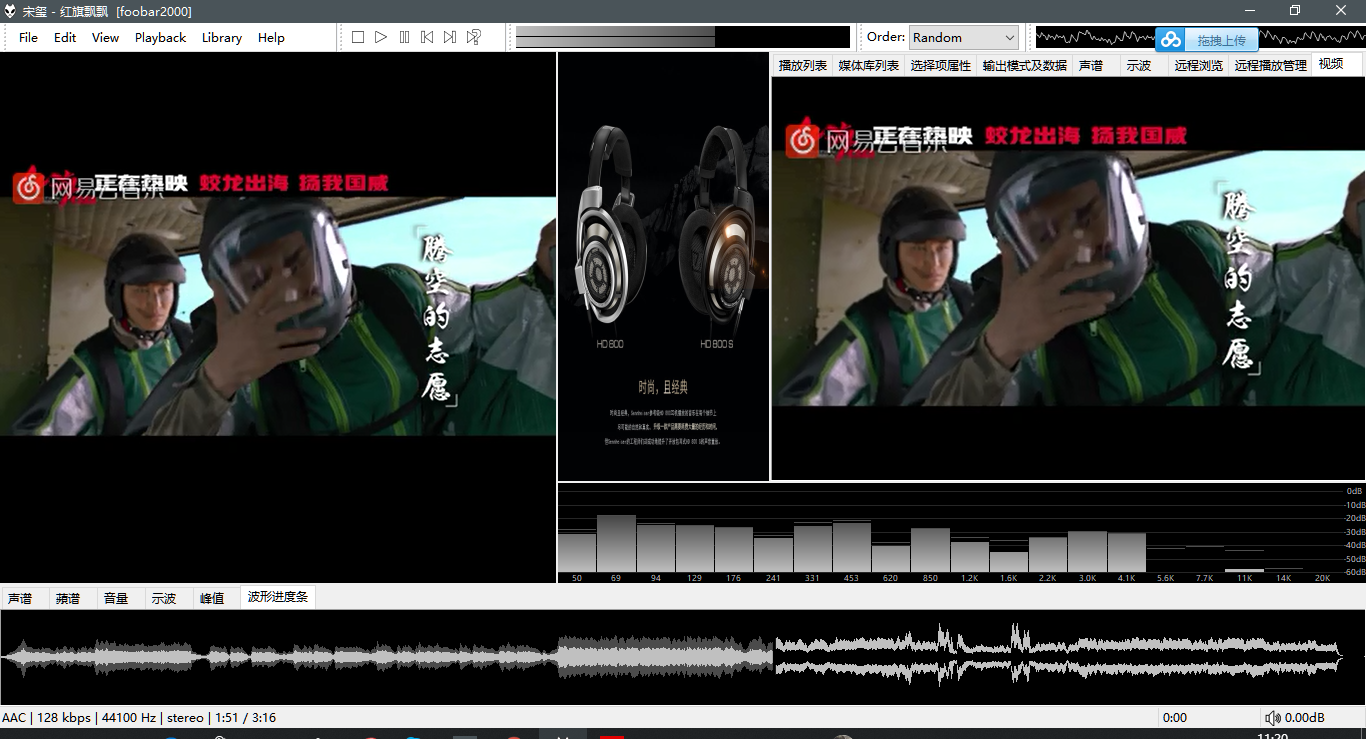This screenshot has height=739, width=1366.
Task: Enable the 示波 view
Action: point(163,597)
